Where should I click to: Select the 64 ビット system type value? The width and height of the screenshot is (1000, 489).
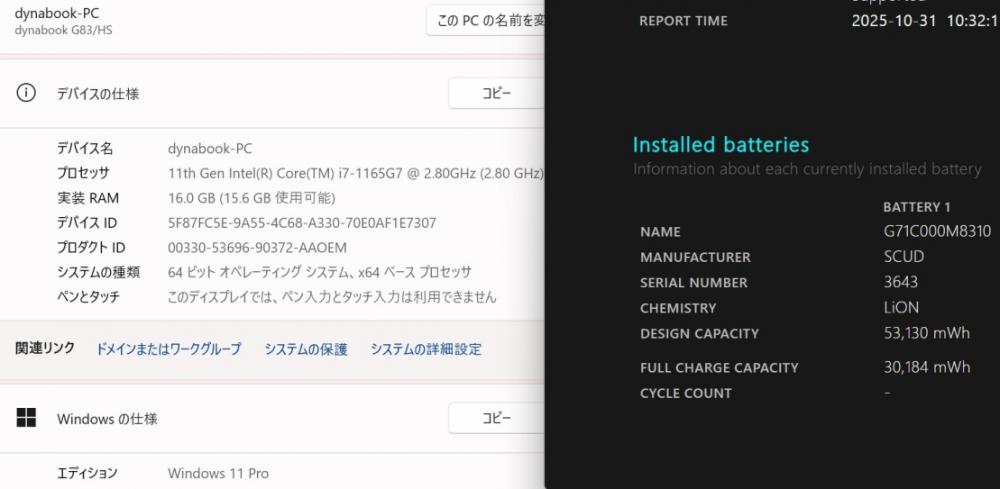coord(320,272)
